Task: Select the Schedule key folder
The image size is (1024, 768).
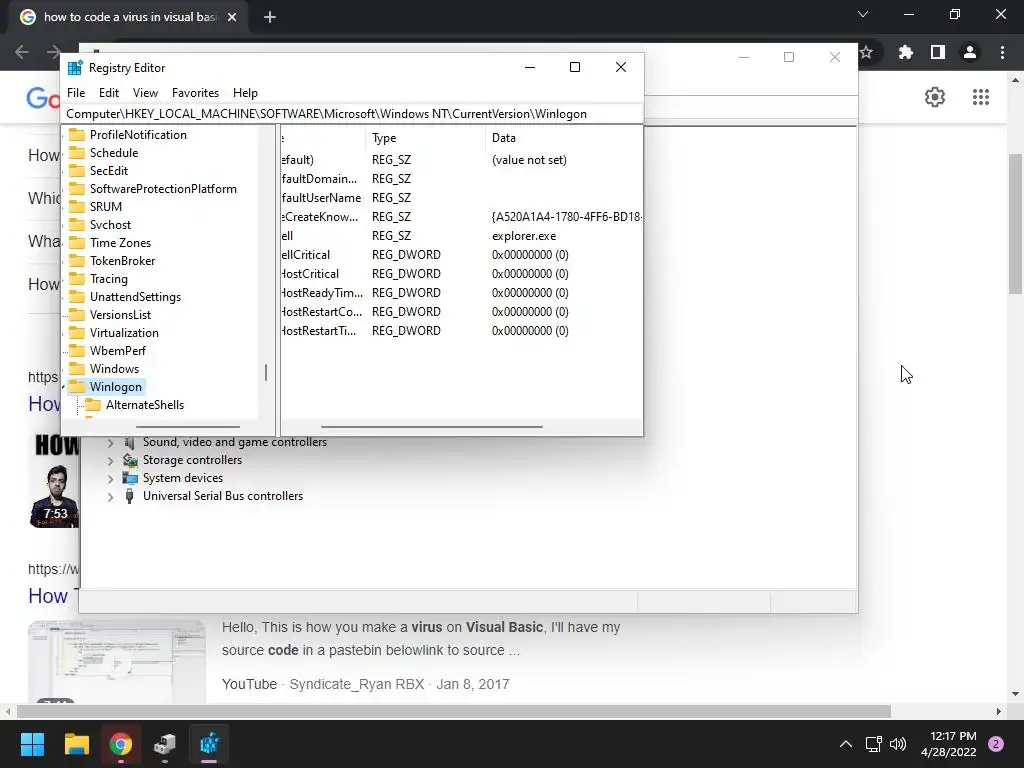Action: 114,153
